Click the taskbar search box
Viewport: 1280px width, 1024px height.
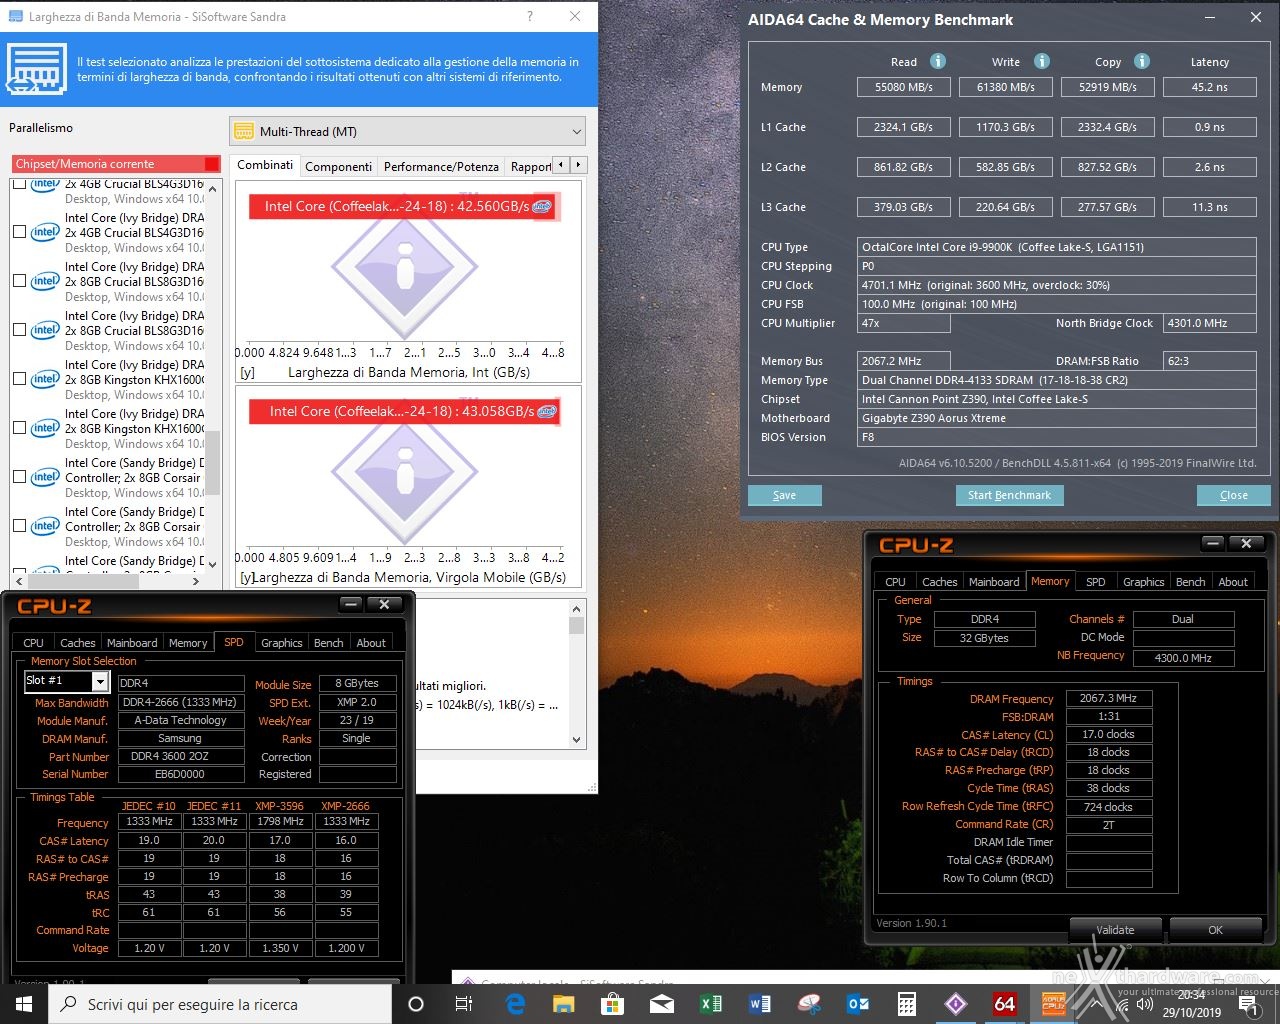coord(220,1004)
